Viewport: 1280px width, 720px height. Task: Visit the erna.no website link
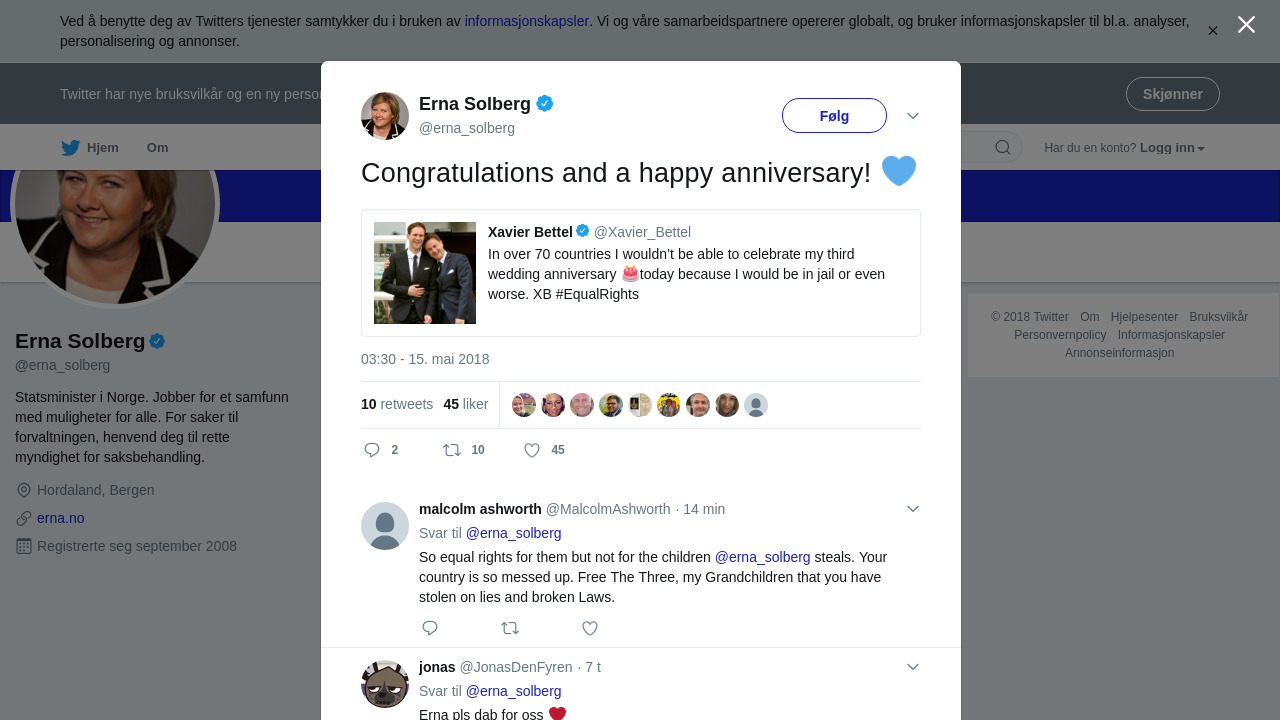coord(61,518)
